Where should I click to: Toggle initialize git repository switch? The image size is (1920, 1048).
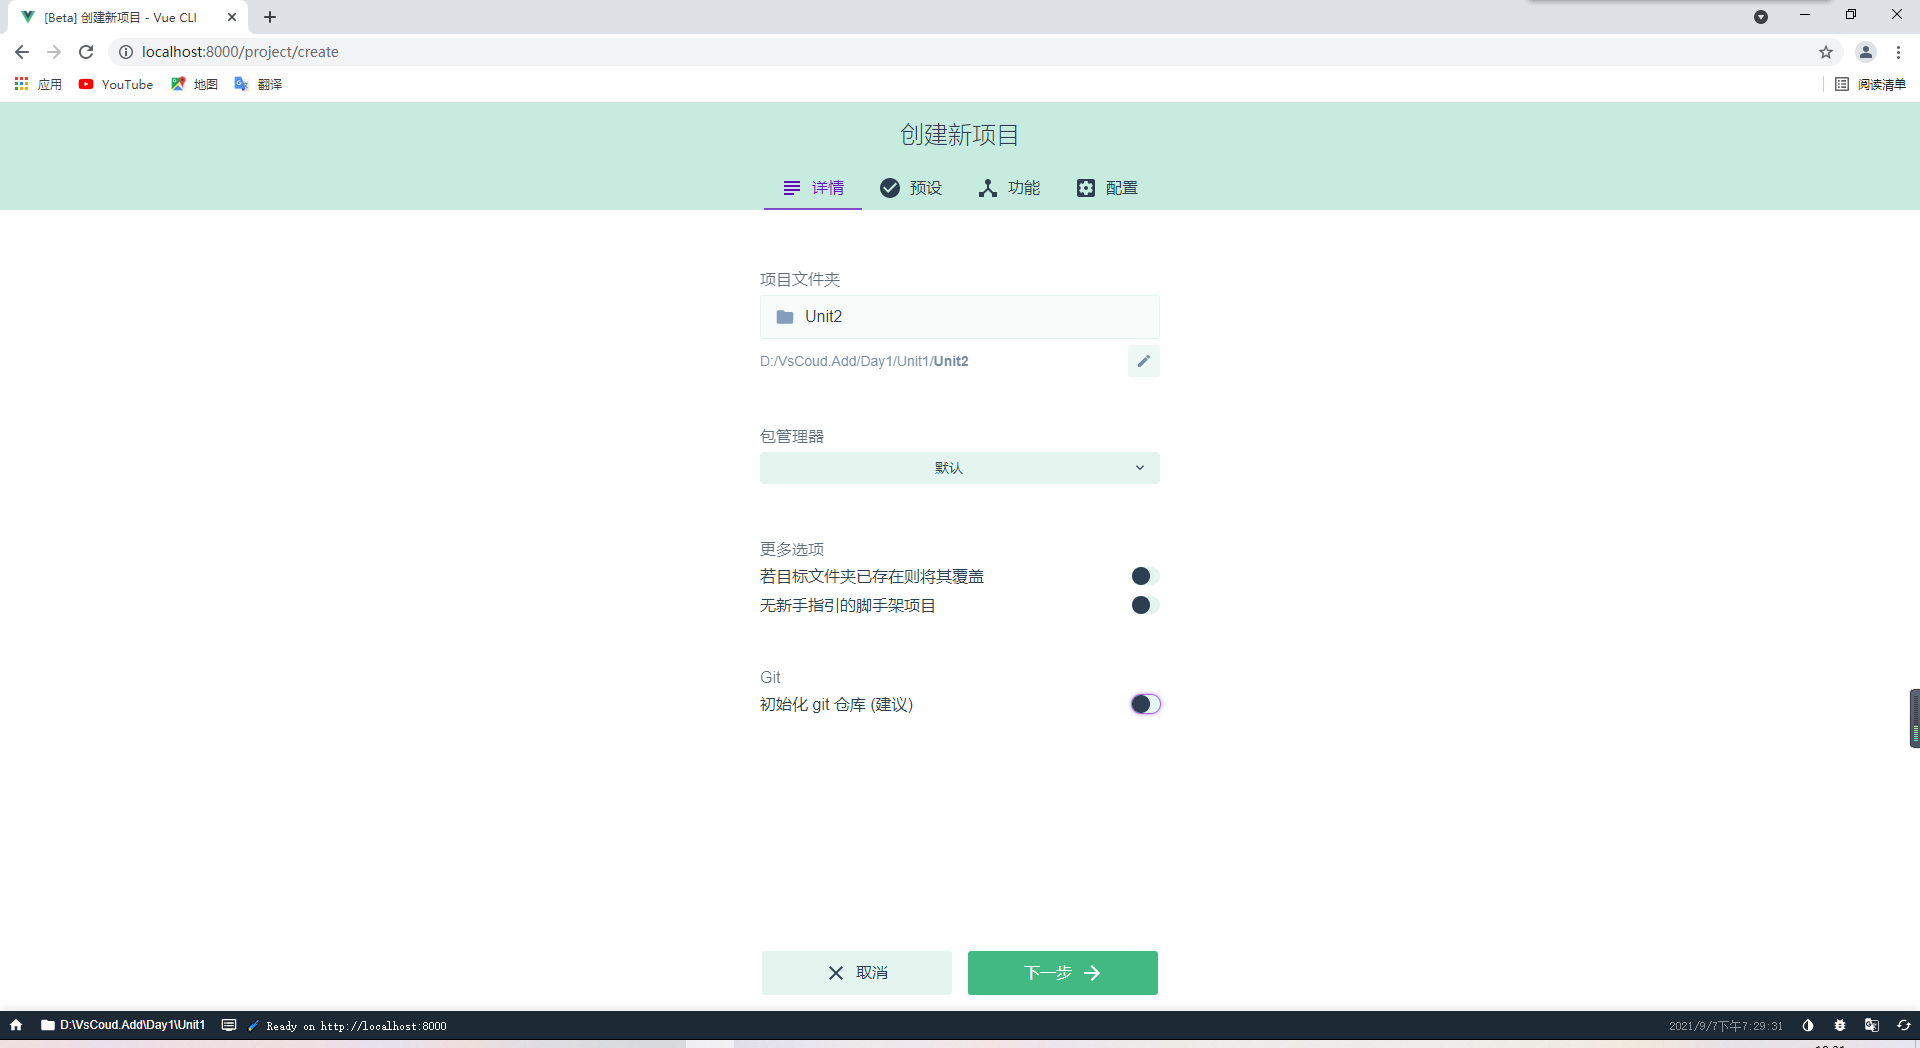tap(1145, 704)
